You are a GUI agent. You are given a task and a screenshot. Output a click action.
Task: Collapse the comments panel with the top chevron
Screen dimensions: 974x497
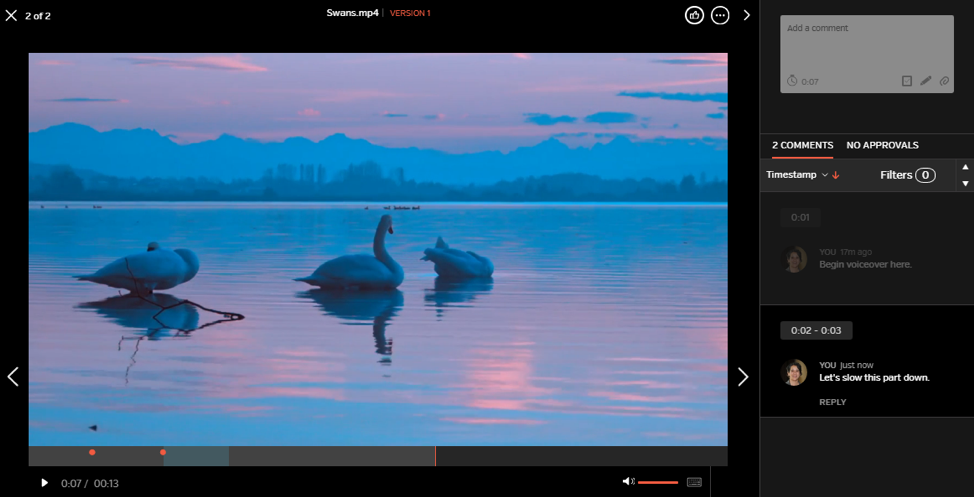click(747, 16)
